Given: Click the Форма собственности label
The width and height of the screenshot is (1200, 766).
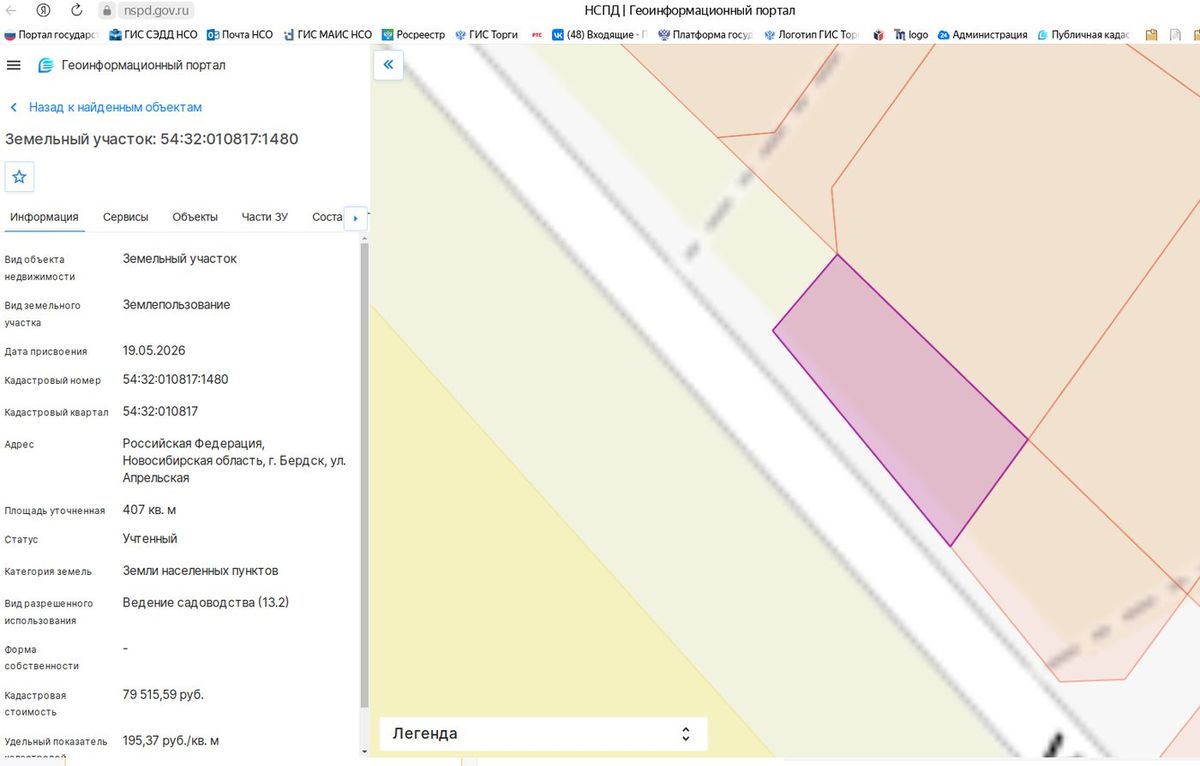Looking at the screenshot, I should click(42, 657).
